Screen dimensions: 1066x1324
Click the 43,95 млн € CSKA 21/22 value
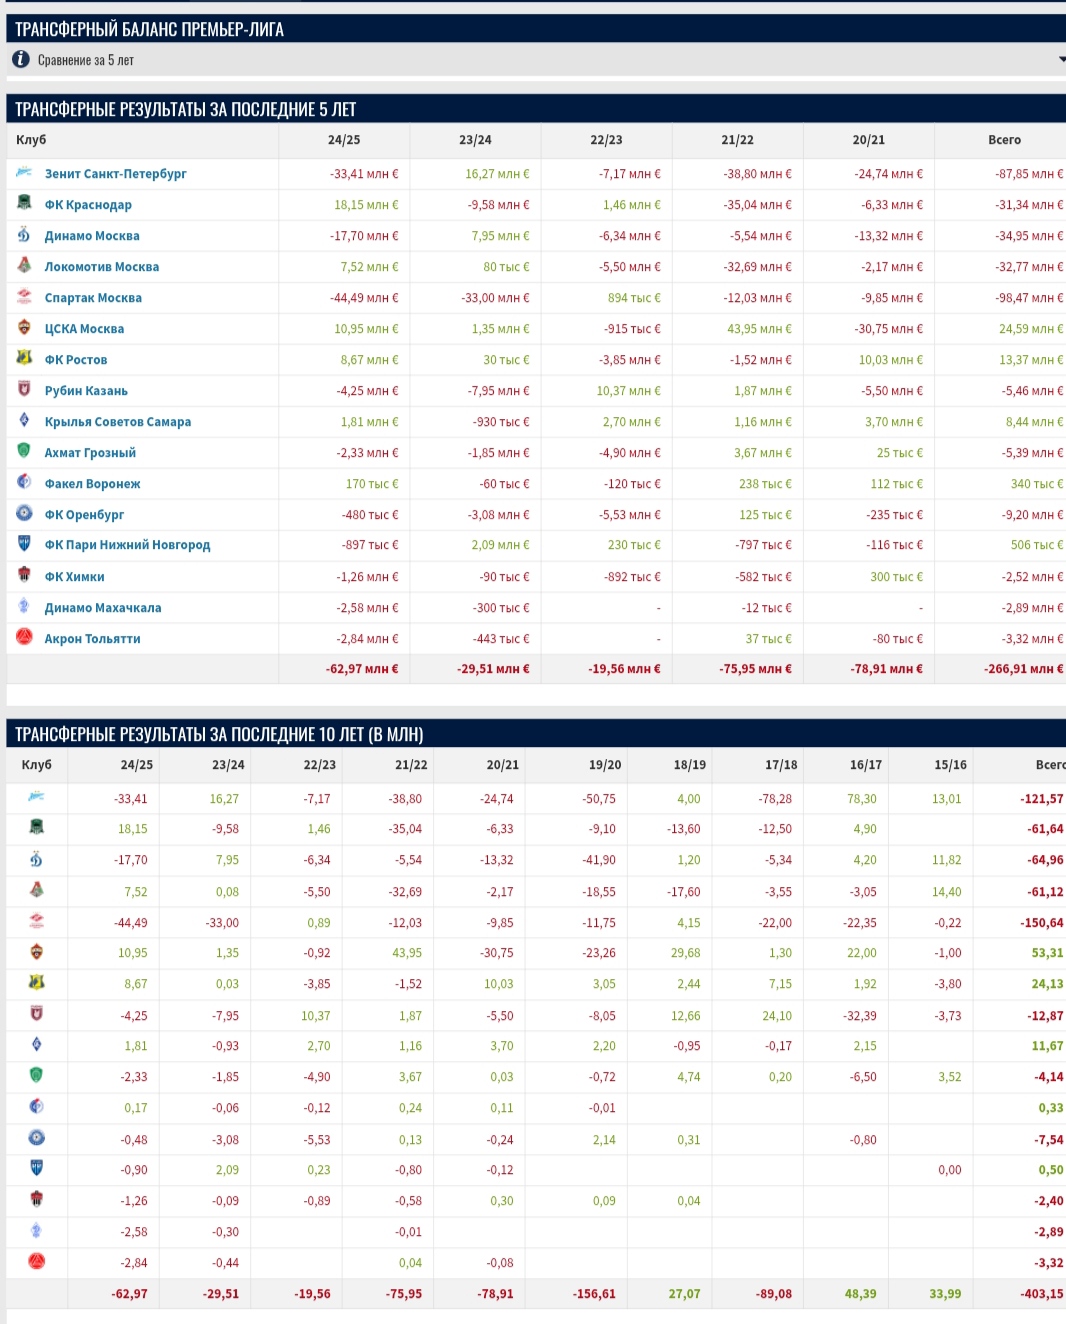pos(759,329)
